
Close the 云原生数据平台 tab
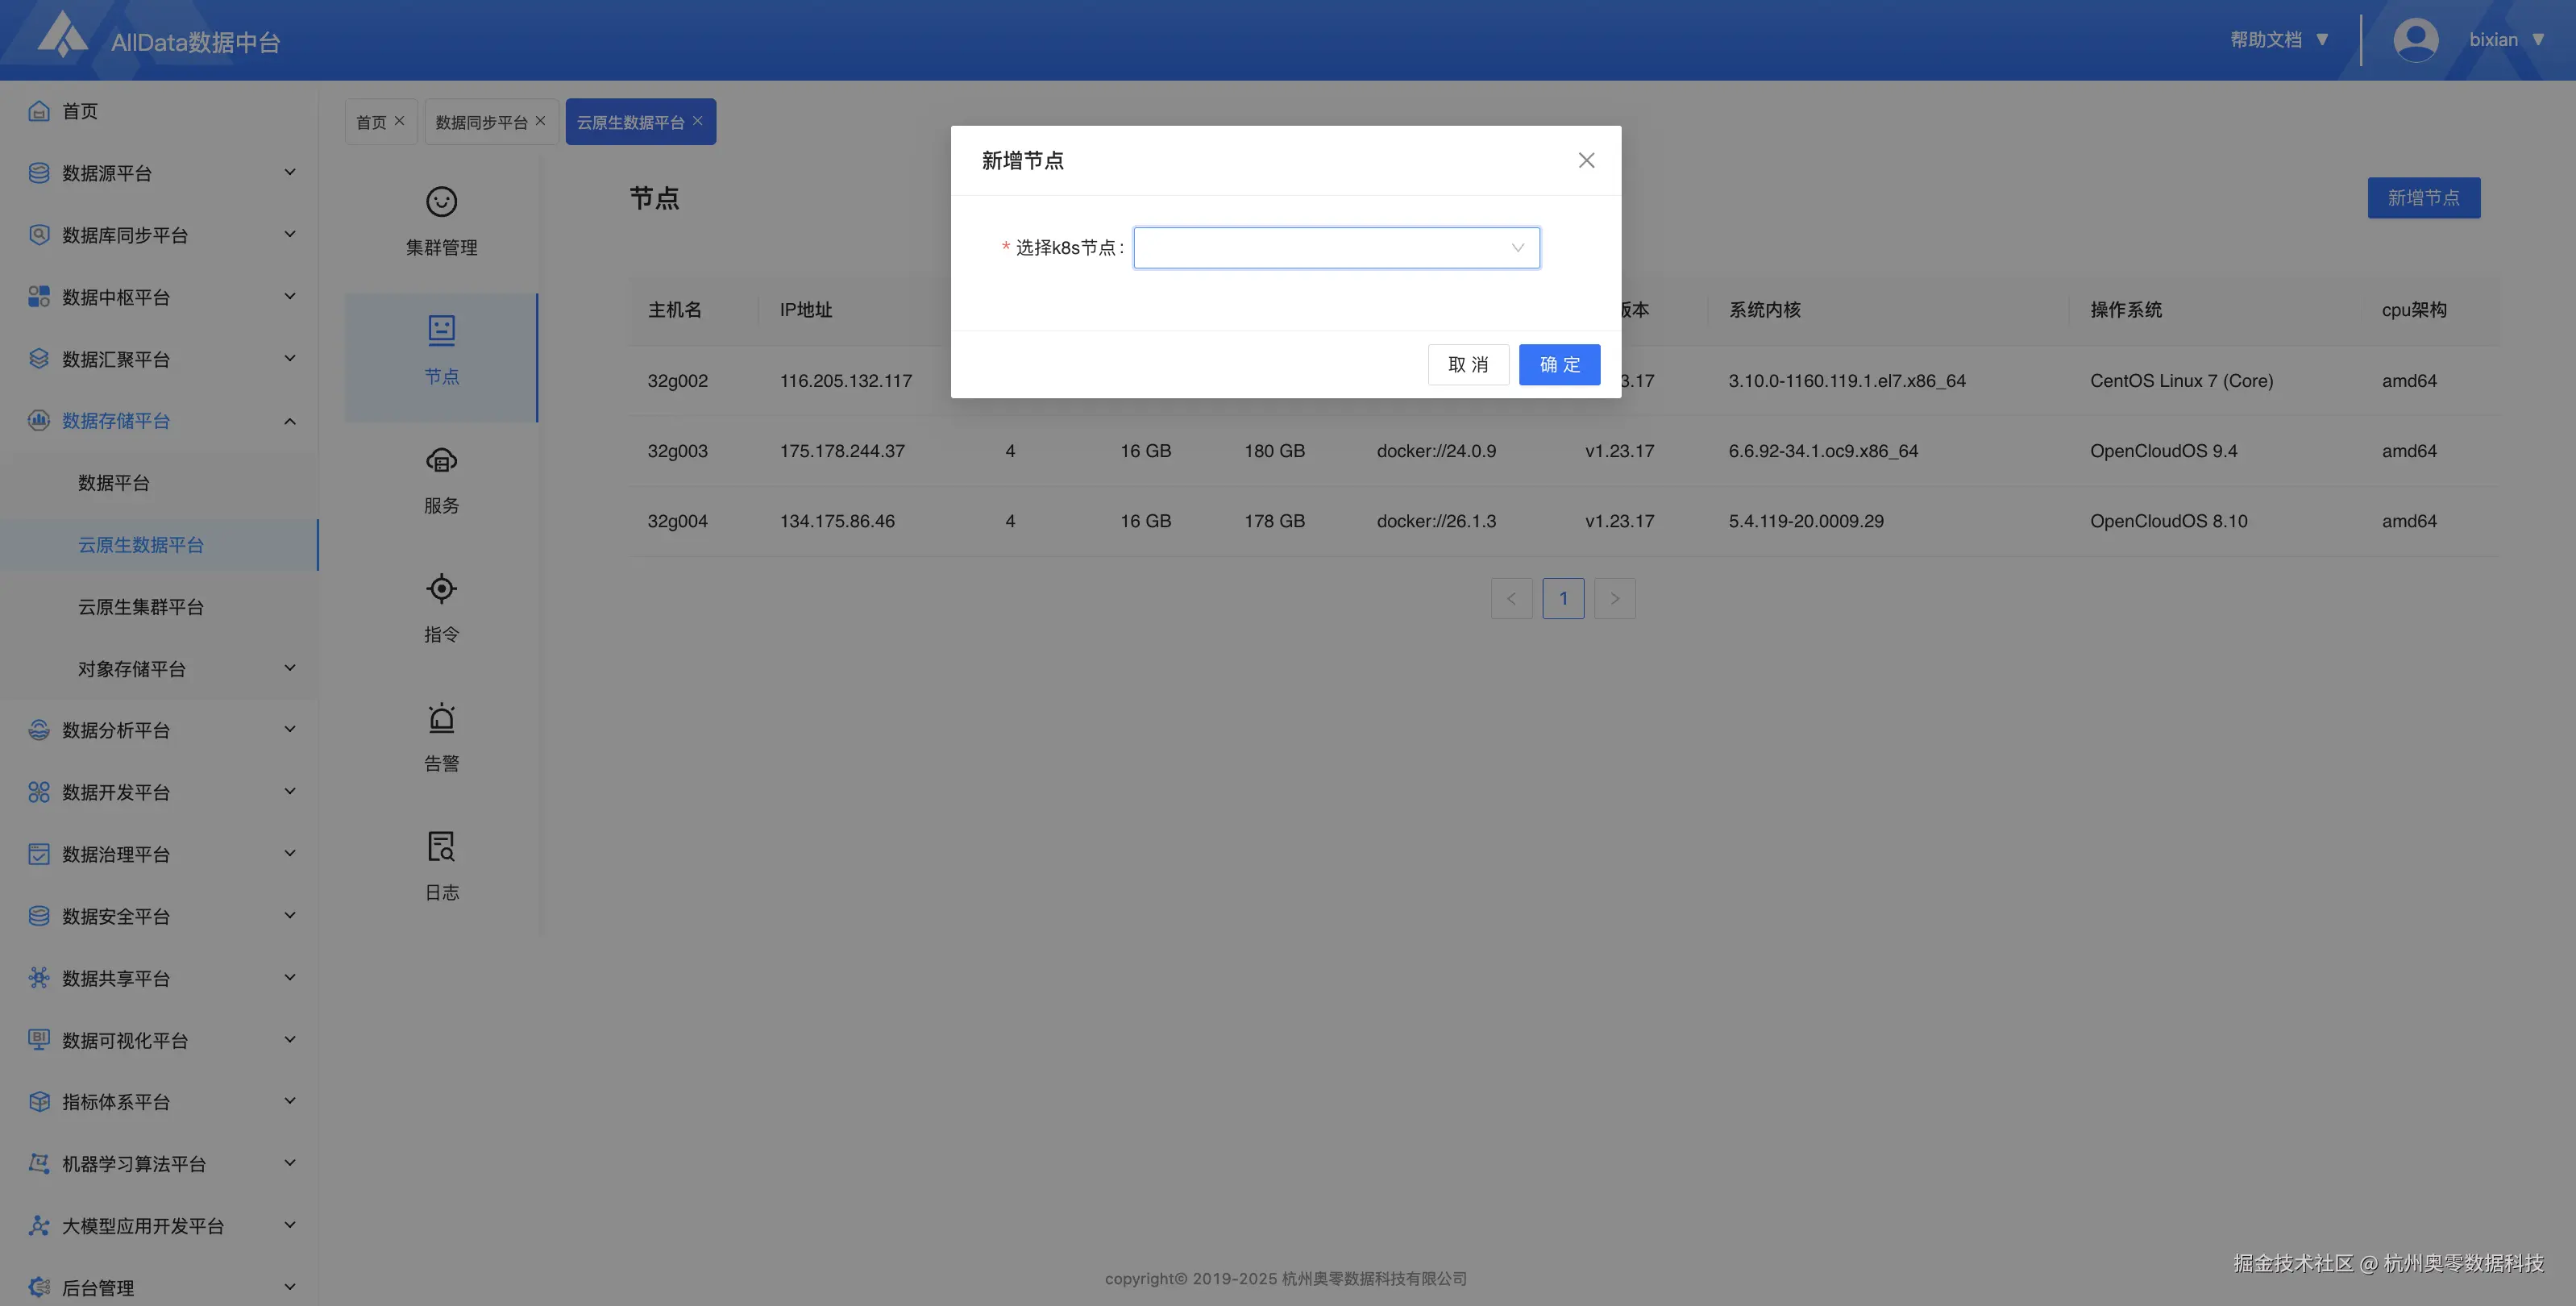click(697, 121)
